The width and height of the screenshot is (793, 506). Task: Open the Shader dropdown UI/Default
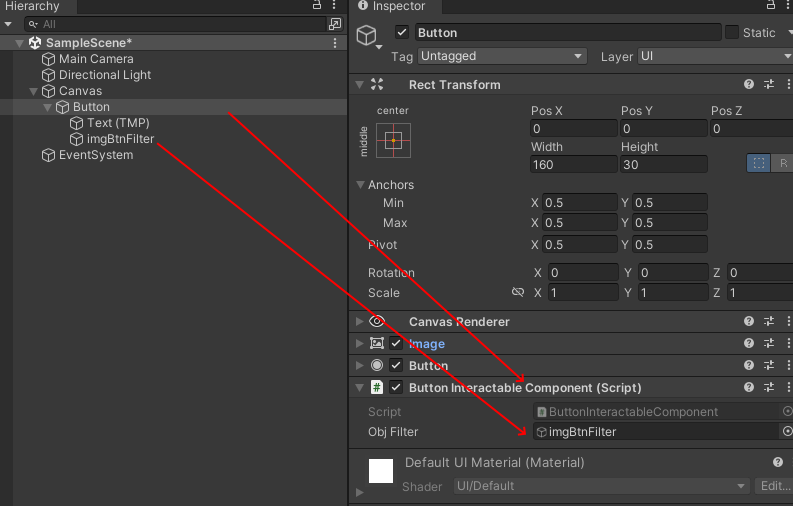(601, 486)
